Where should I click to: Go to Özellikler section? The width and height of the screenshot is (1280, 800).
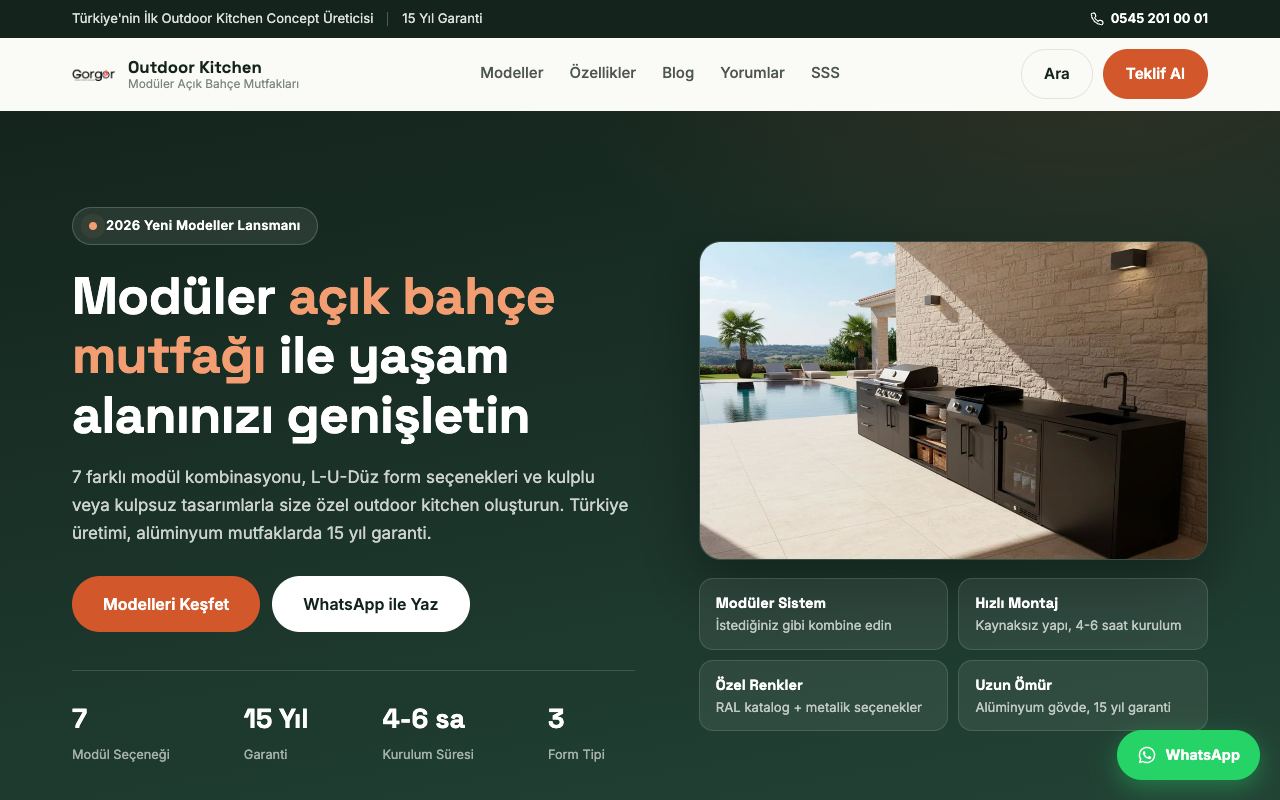point(603,73)
